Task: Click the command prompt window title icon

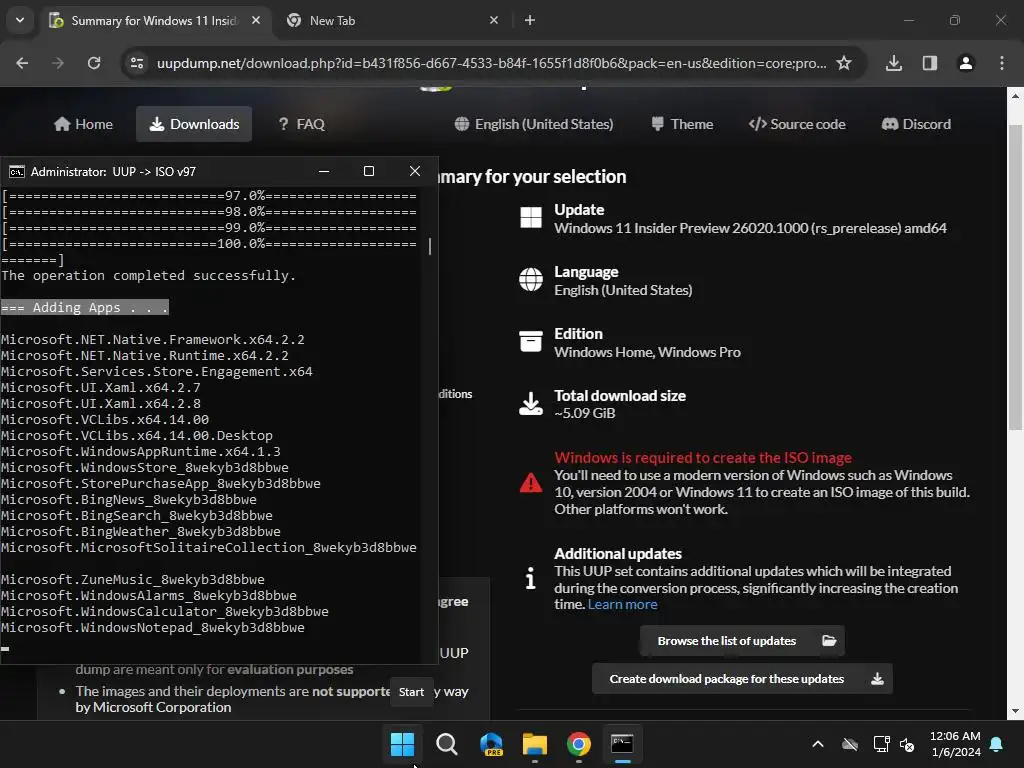Action: 17,172
